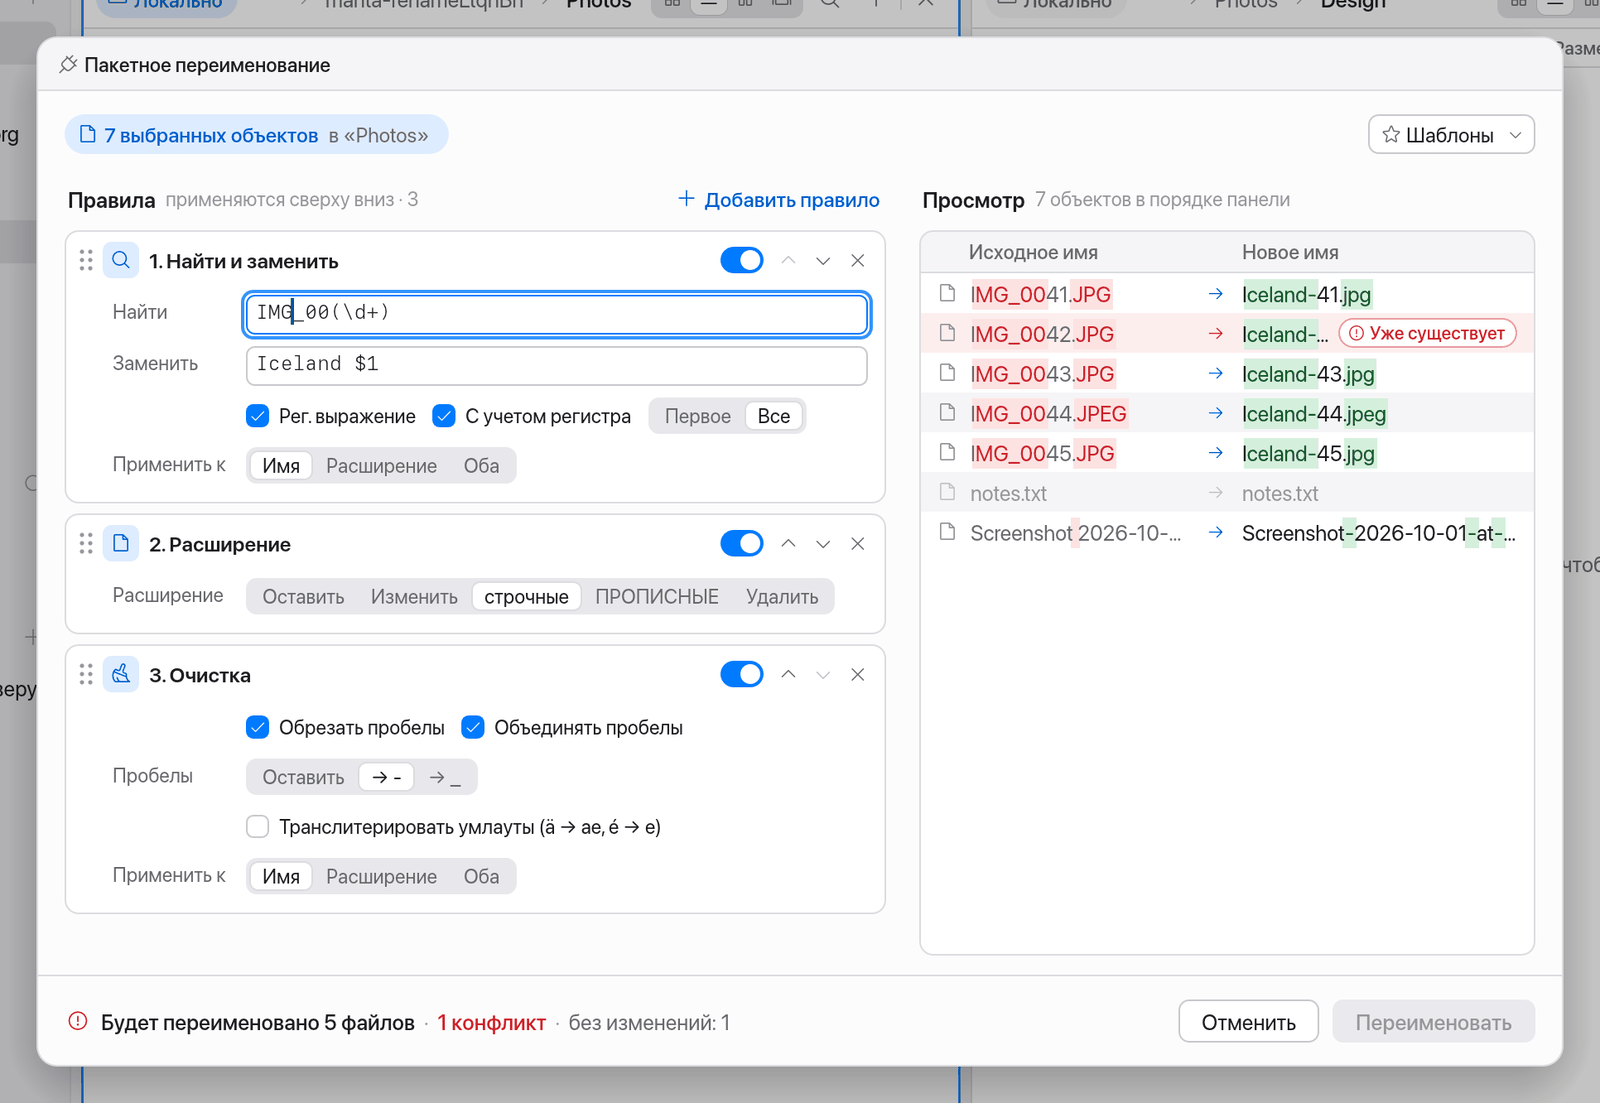Viewport: 1600px width, 1103px height.
Task: Select the IMG_0044.JPEG preview row
Action: (x=1227, y=413)
